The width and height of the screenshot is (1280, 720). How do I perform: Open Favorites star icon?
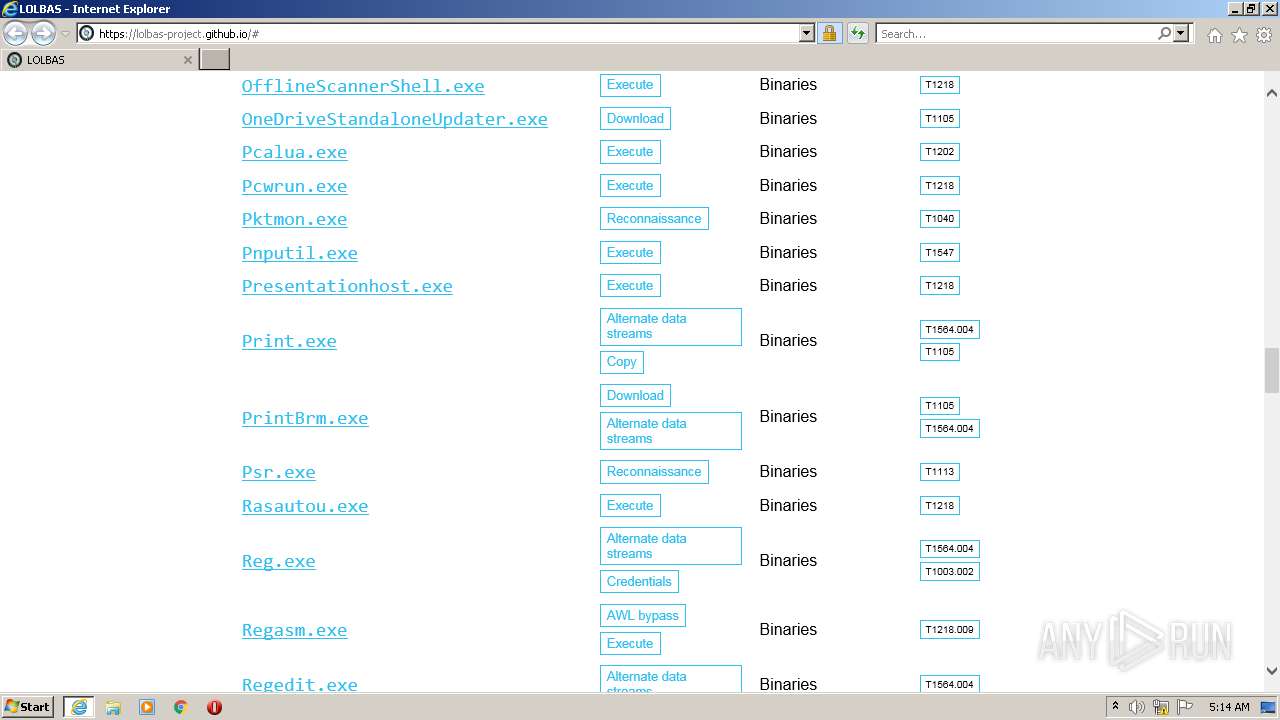(1239, 35)
